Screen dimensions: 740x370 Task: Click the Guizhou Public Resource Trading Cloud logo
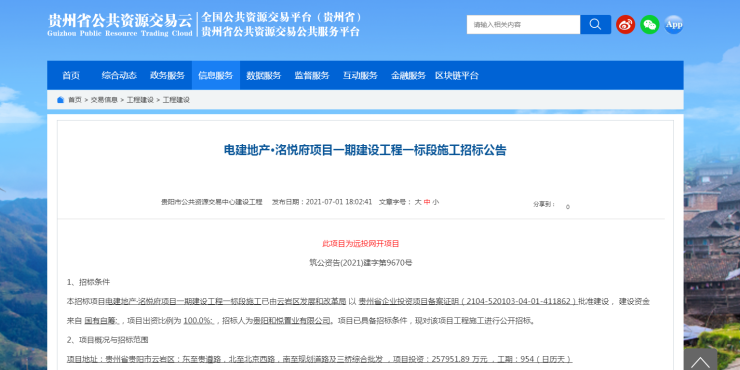[120, 25]
